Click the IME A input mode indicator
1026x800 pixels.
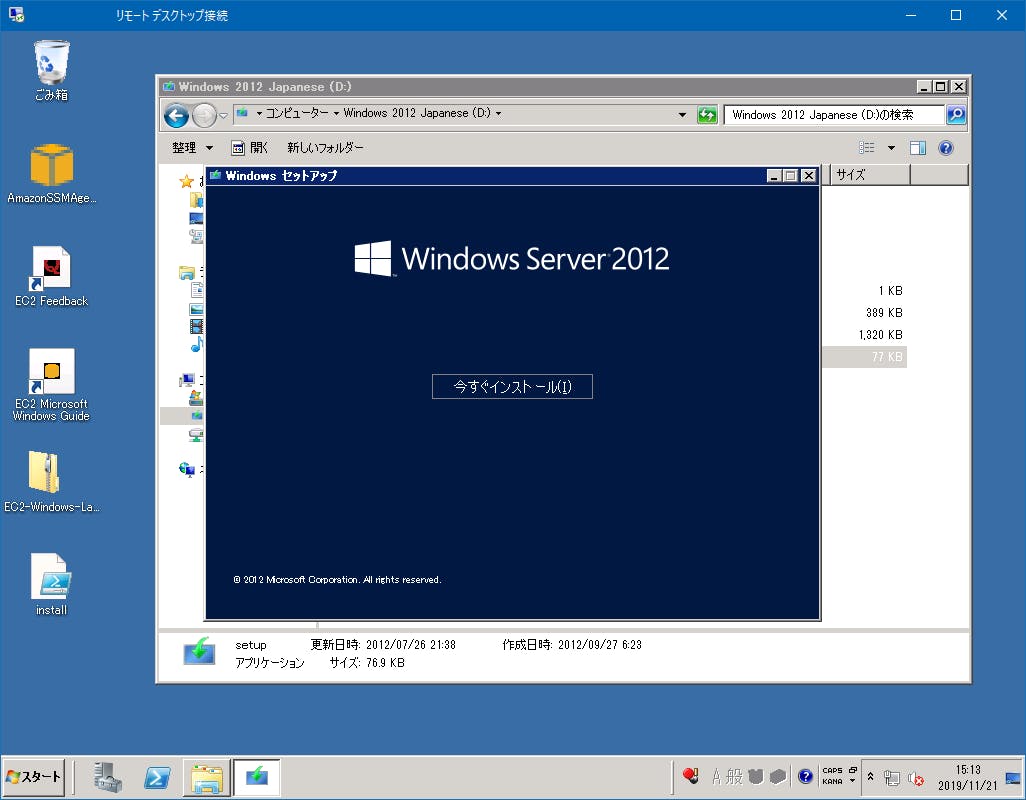(x=716, y=776)
